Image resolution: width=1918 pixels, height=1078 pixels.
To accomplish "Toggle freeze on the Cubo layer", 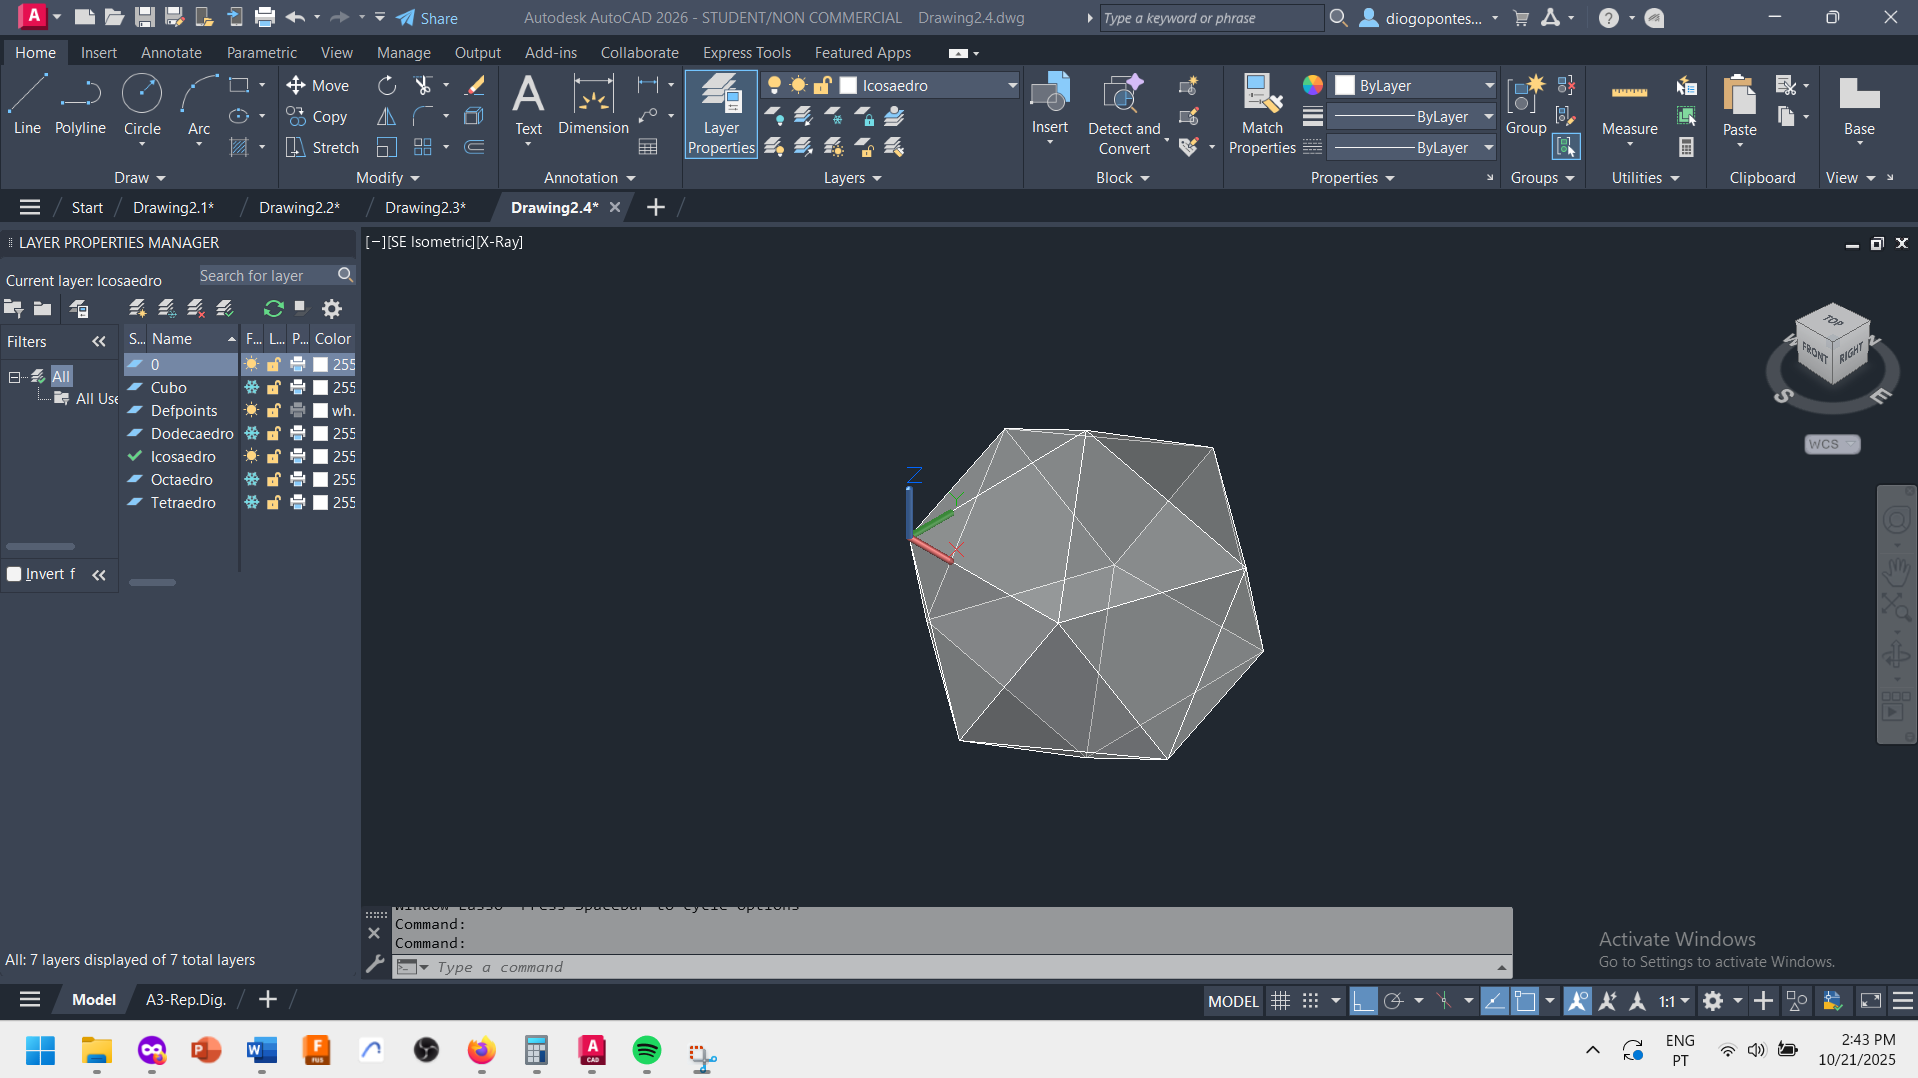I will 252,388.
